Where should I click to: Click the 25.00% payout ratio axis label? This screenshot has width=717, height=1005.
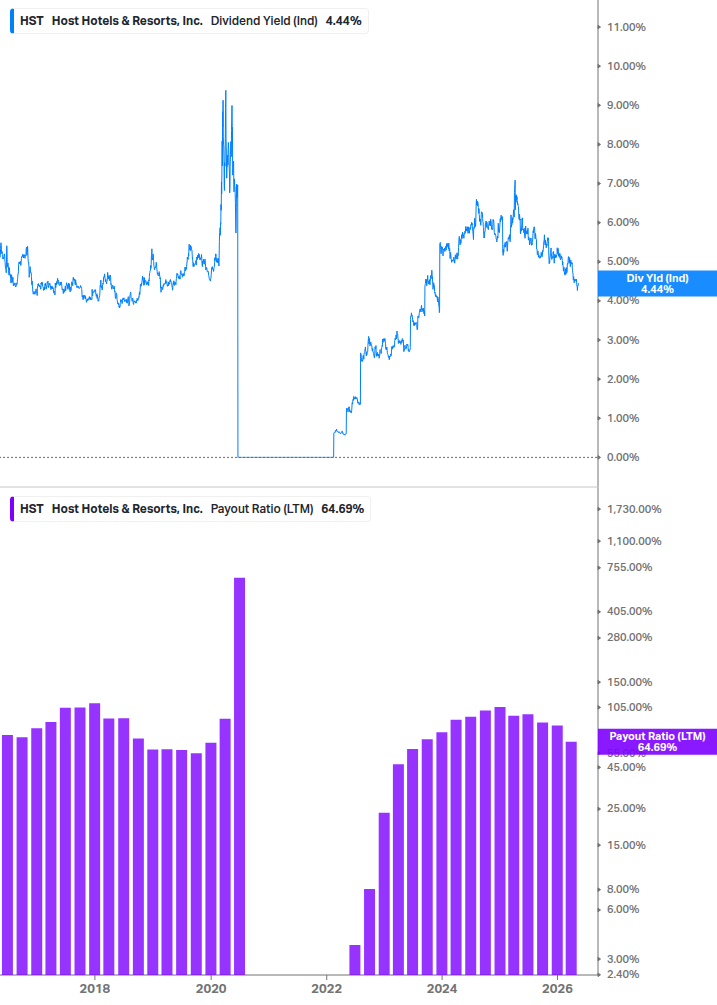(626, 808)
